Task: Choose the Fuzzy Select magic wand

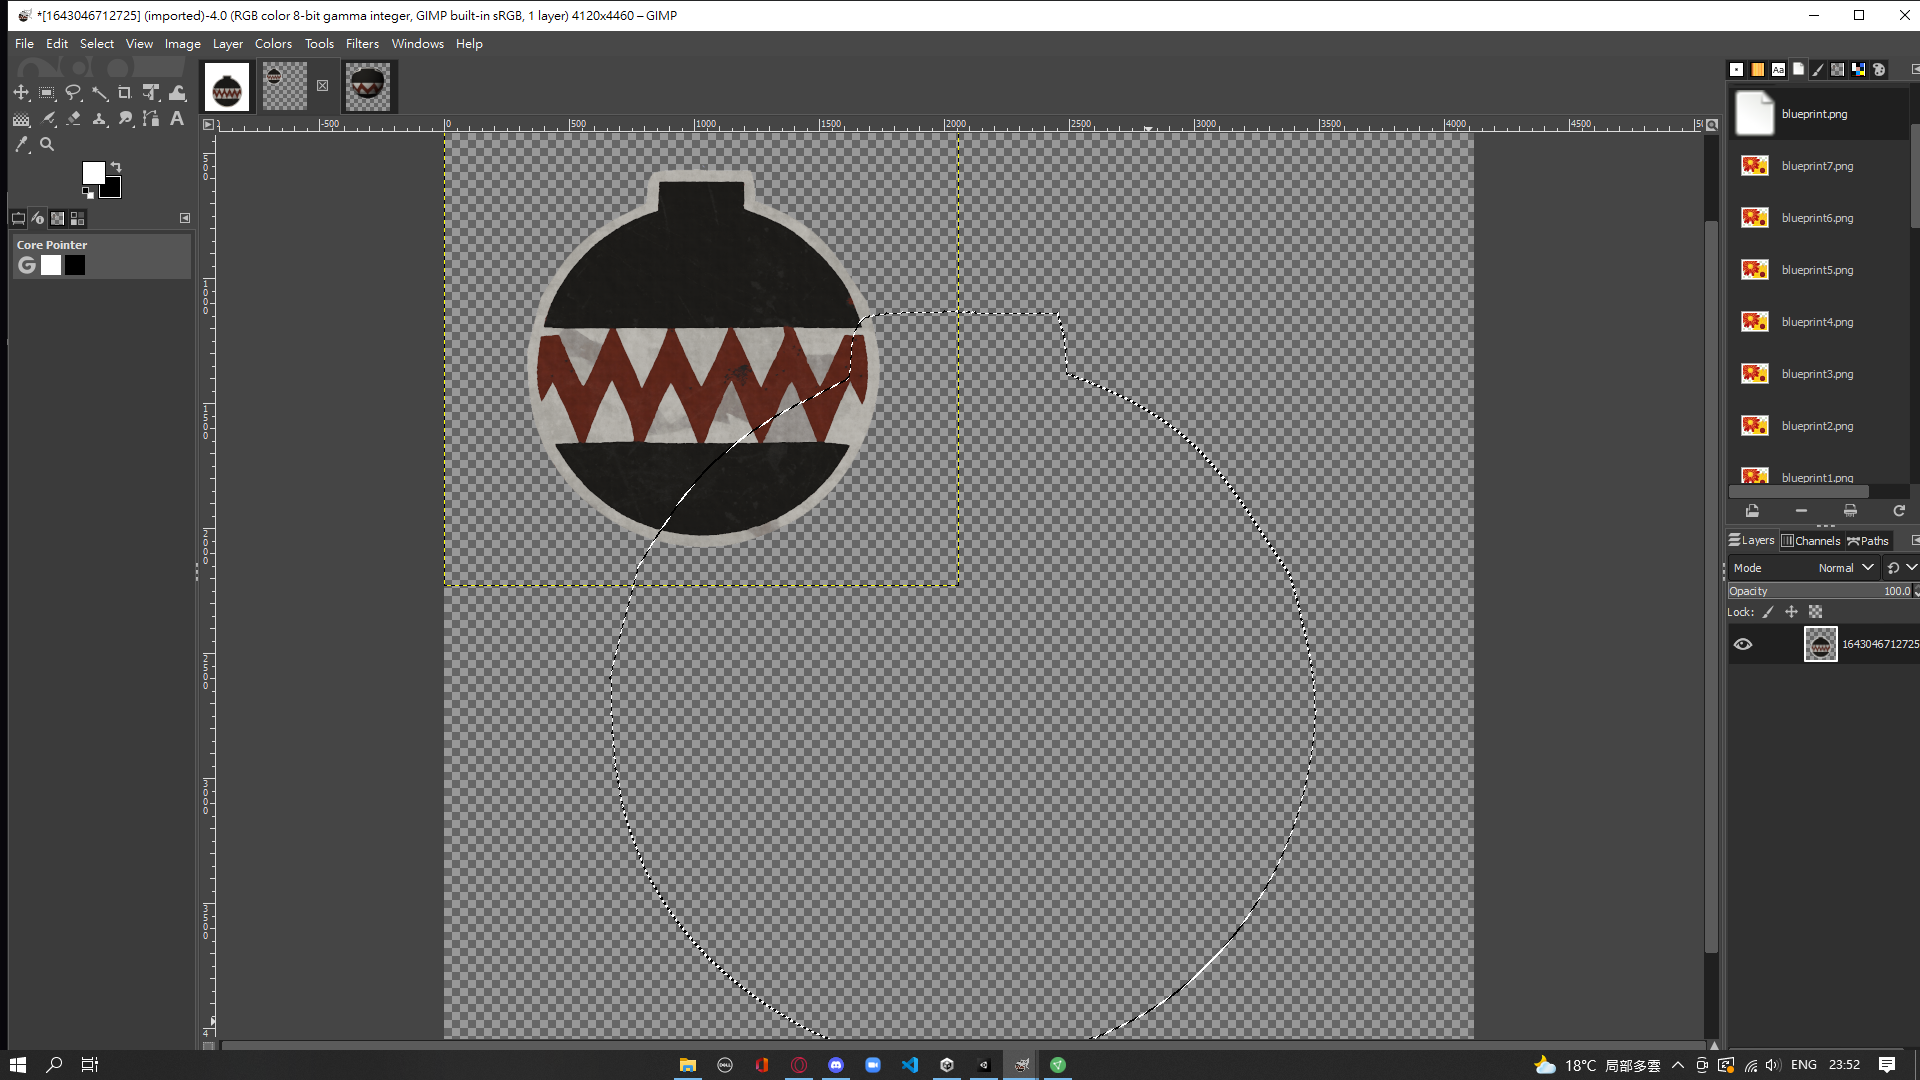Action: tap(99, 93)
